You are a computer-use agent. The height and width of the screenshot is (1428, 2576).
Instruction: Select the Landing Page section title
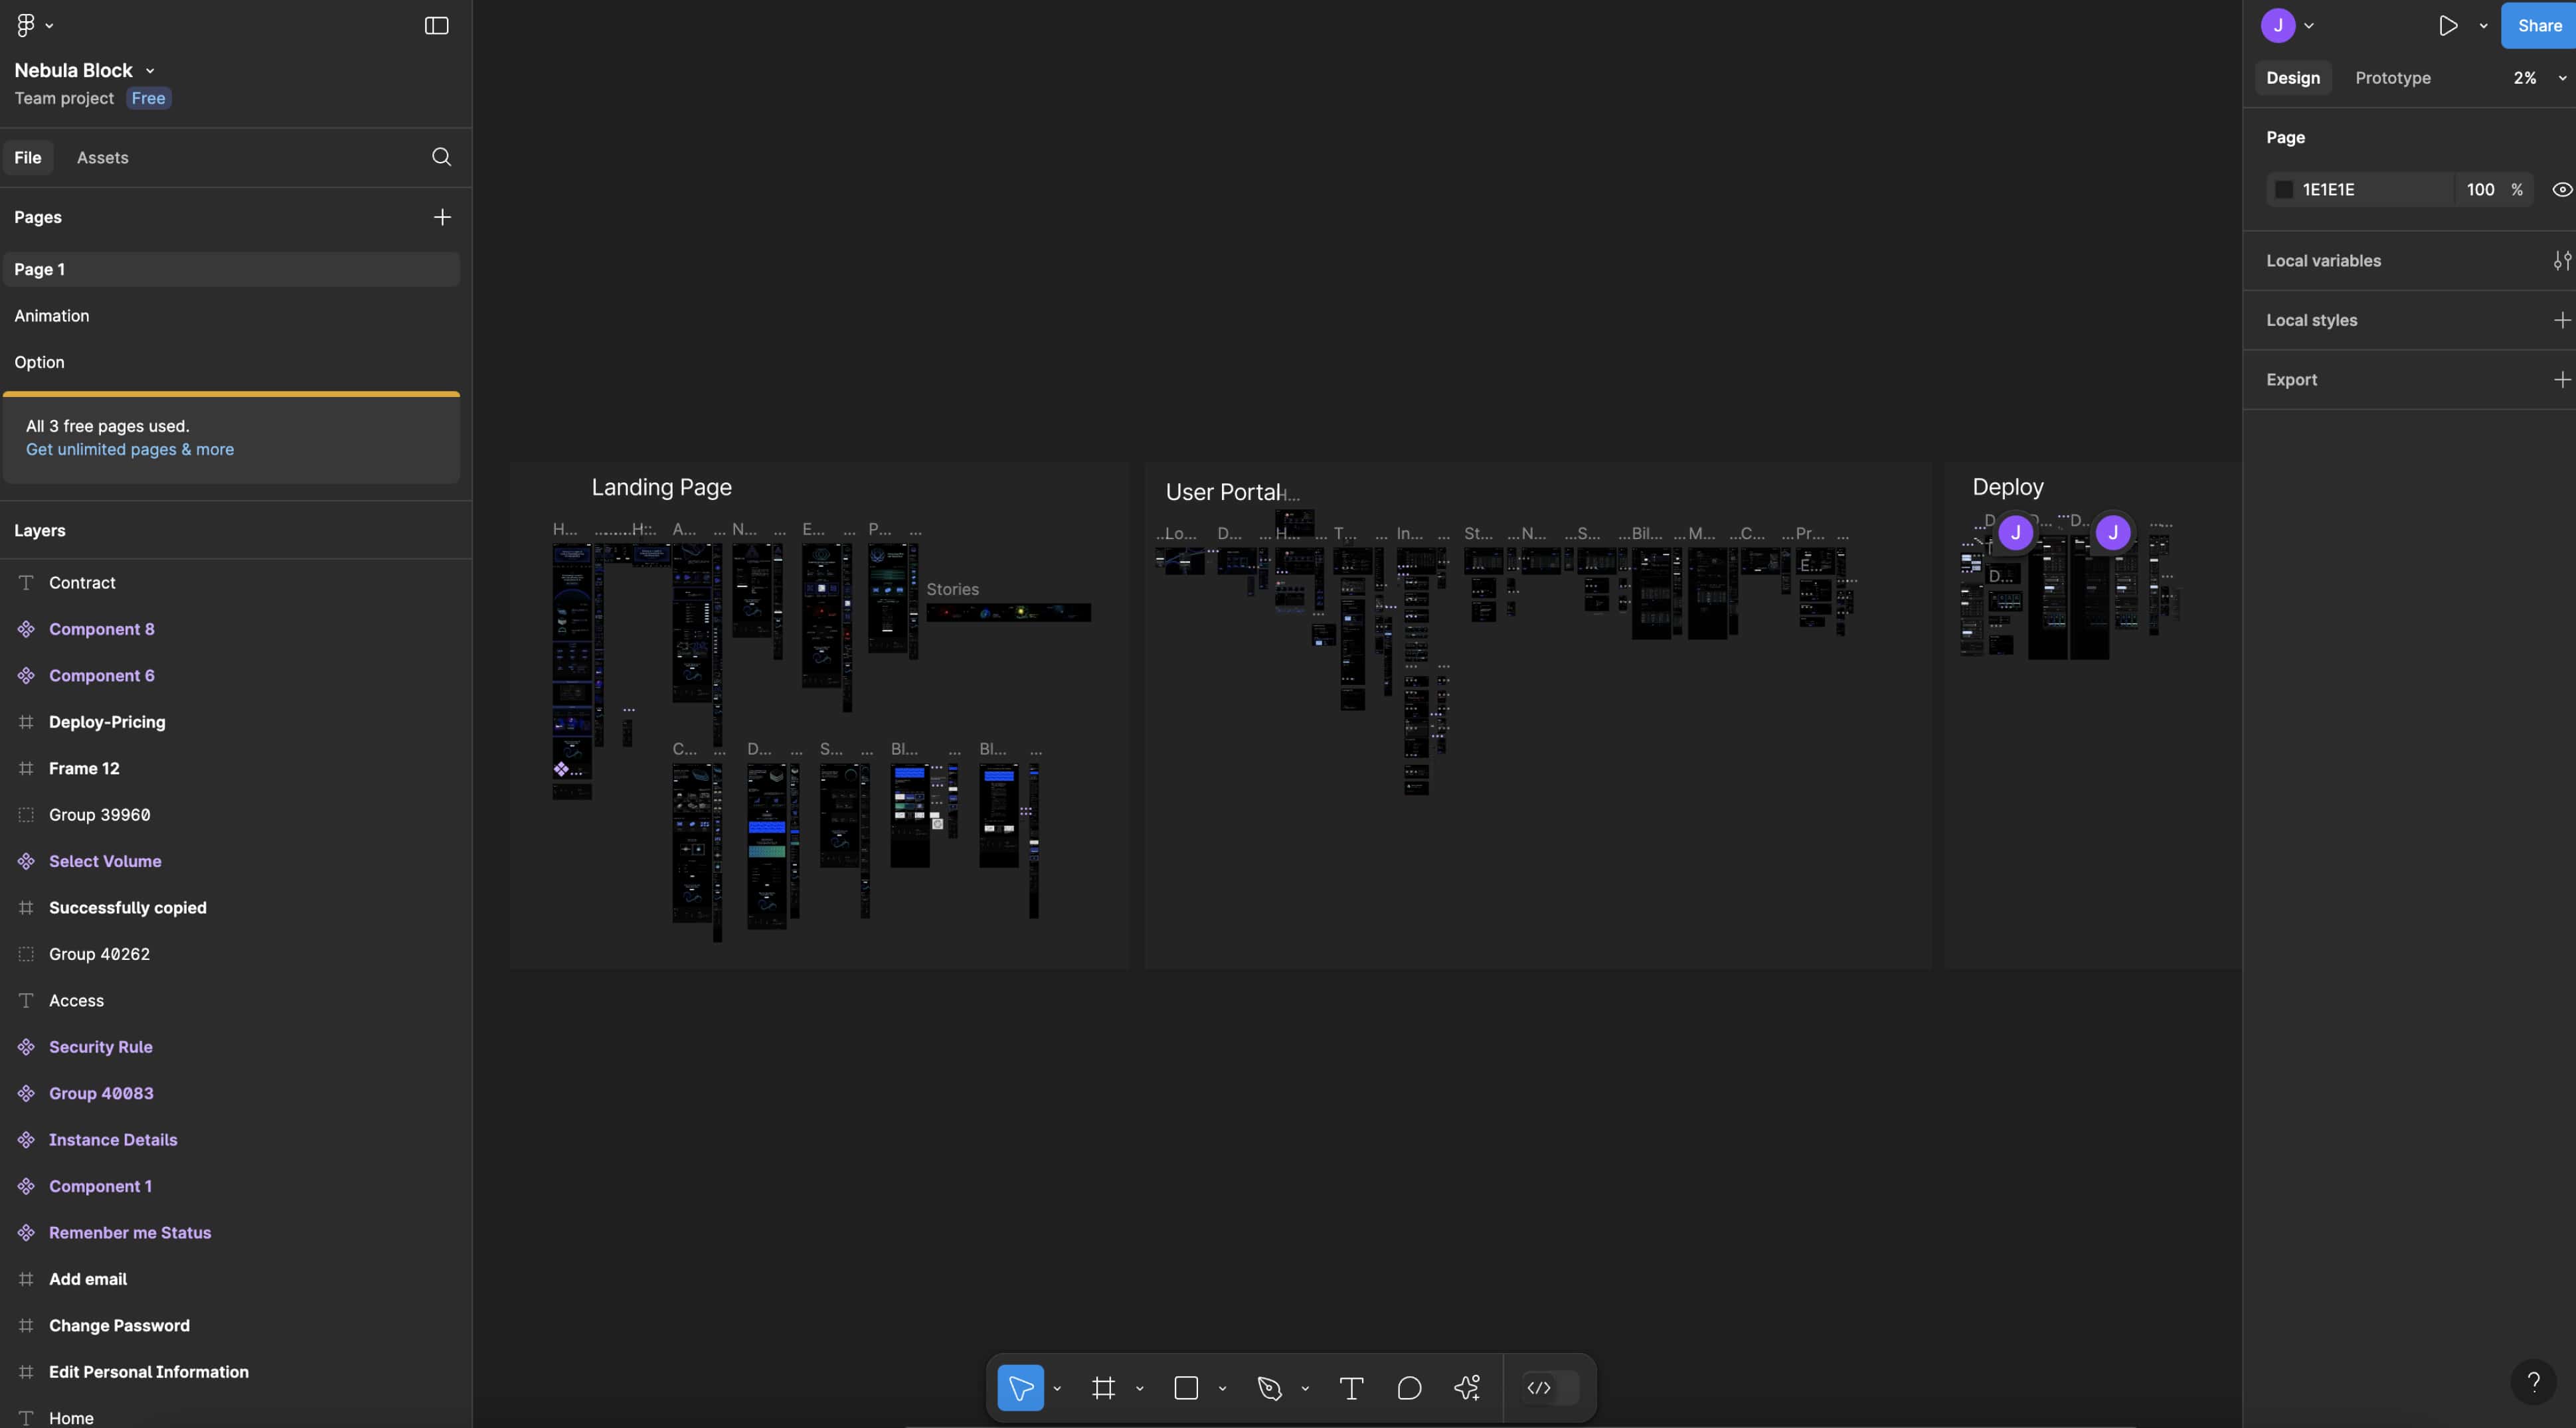pyautogui.click(x=661, y=487)
